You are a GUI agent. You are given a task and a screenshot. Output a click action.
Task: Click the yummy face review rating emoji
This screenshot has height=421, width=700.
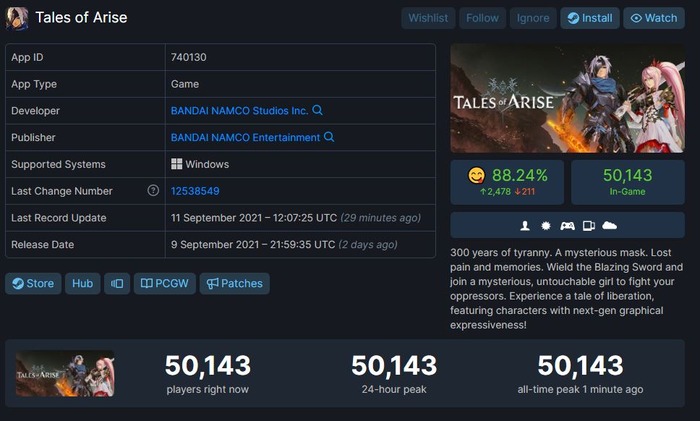pyautogui.click(x=476, y=175)
